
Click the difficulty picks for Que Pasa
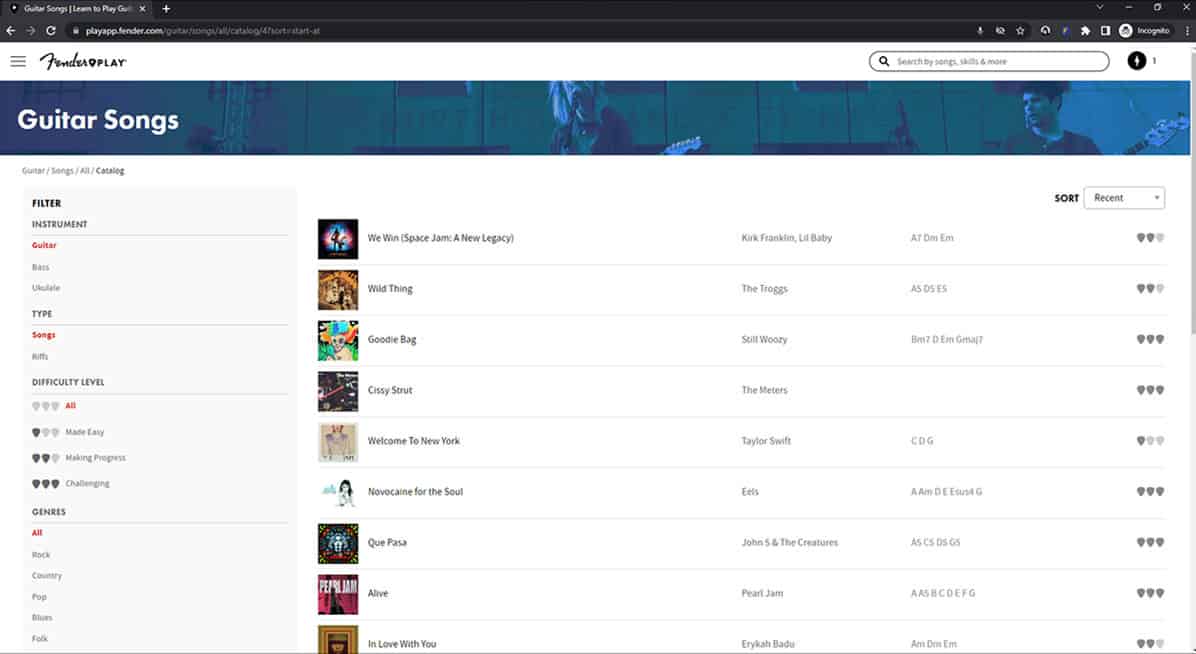(1150, 542)
